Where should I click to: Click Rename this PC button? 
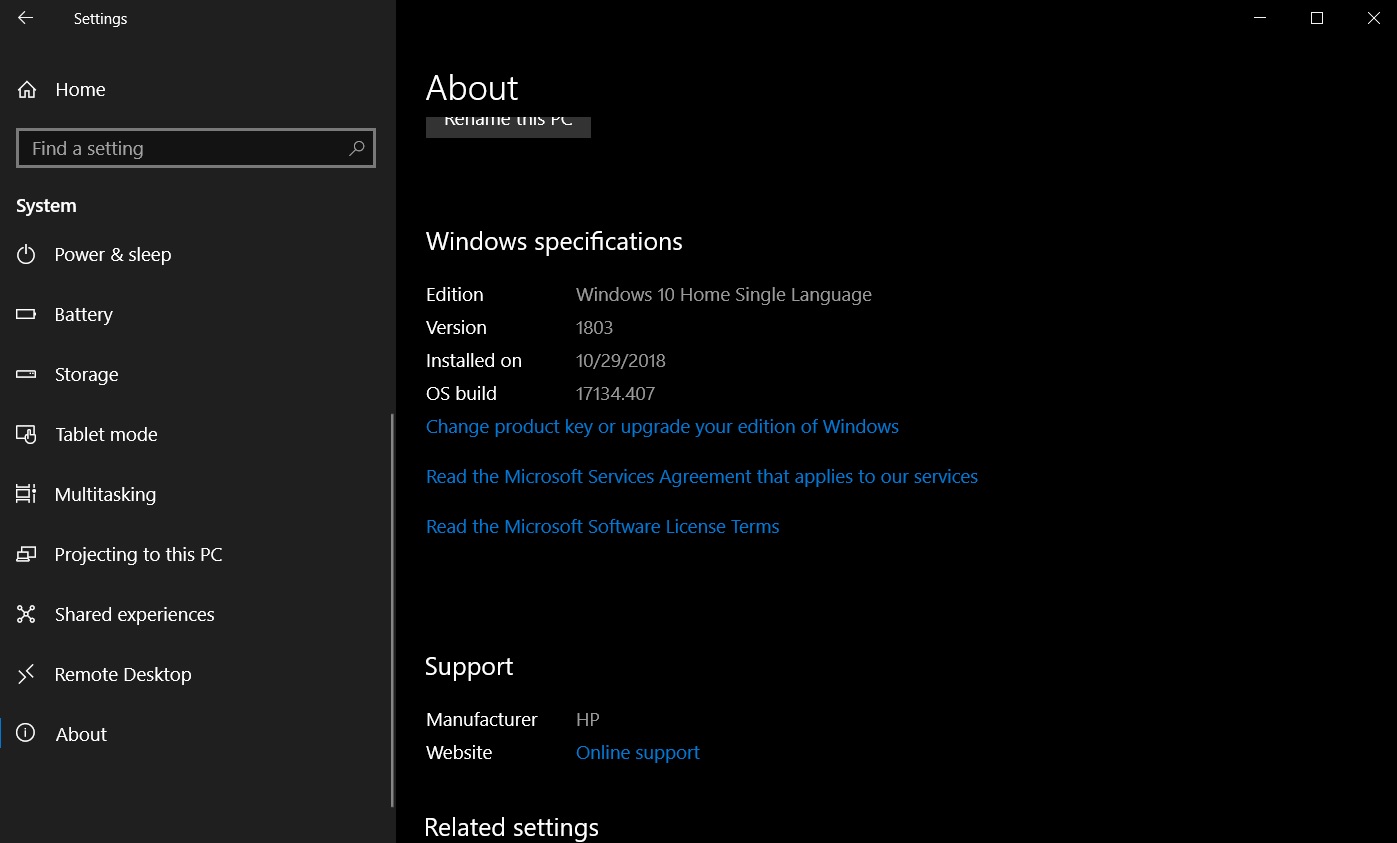click(x=508, y=126)
